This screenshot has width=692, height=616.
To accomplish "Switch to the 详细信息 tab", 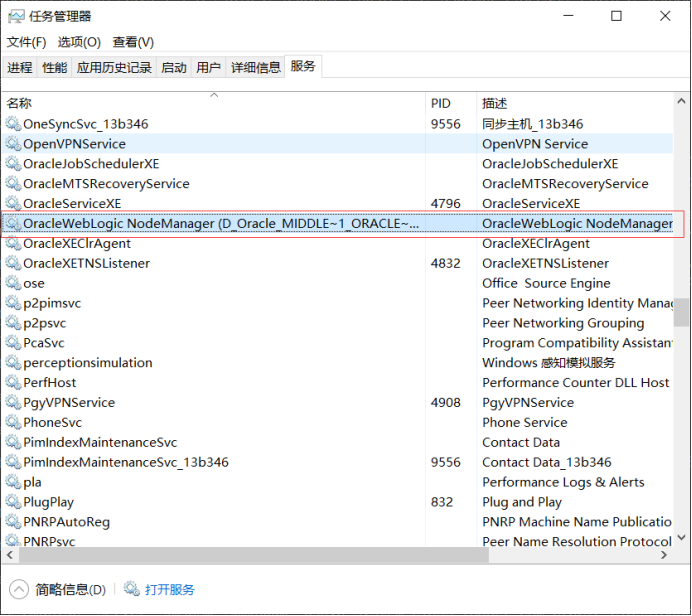I will click(x=256, y=67).
